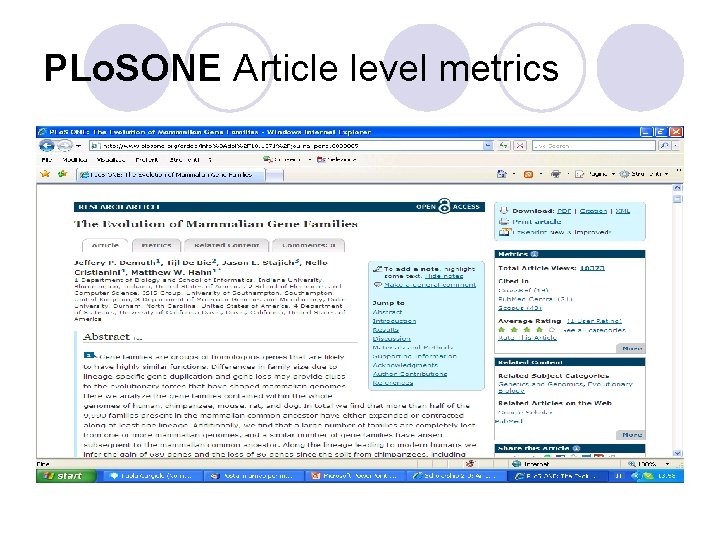The height and width of the screenshot is (540, 720).
Task: Click the empty fifth rating star
Action: tap(552, 330)
